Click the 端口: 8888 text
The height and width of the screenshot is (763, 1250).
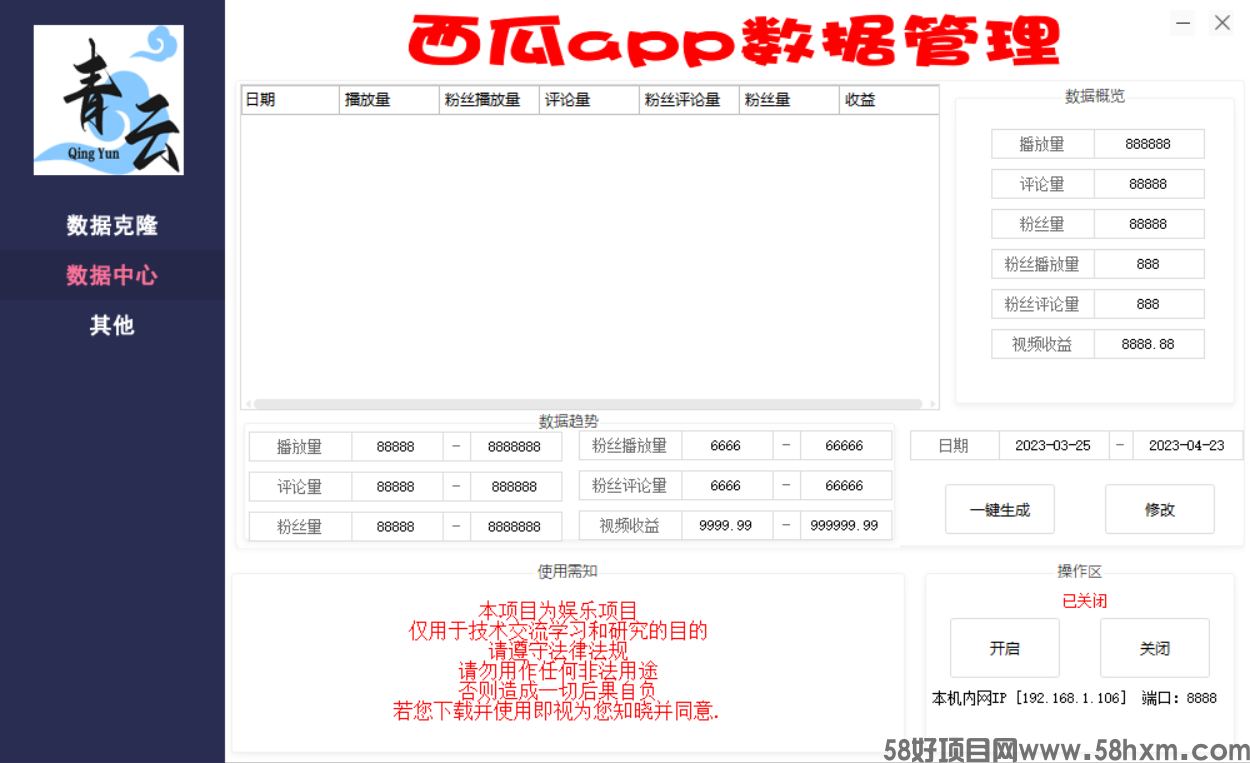pos(1179,698)
